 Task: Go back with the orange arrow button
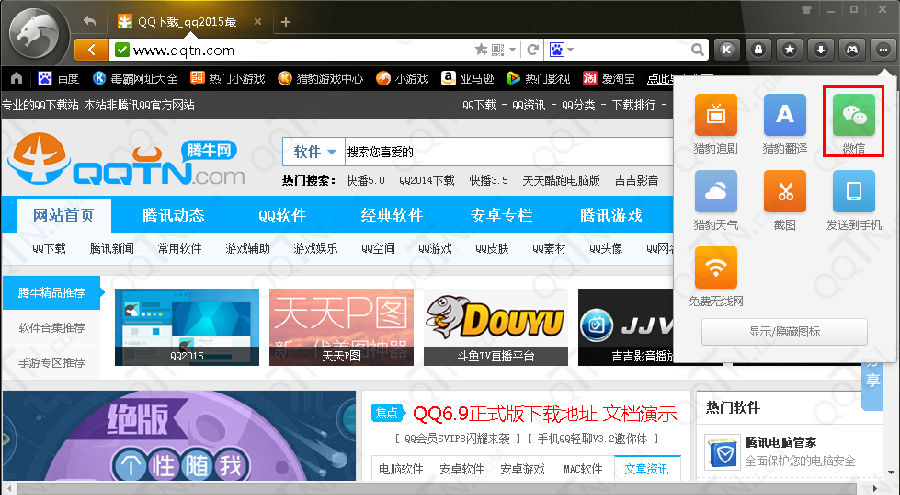(91, 50)
